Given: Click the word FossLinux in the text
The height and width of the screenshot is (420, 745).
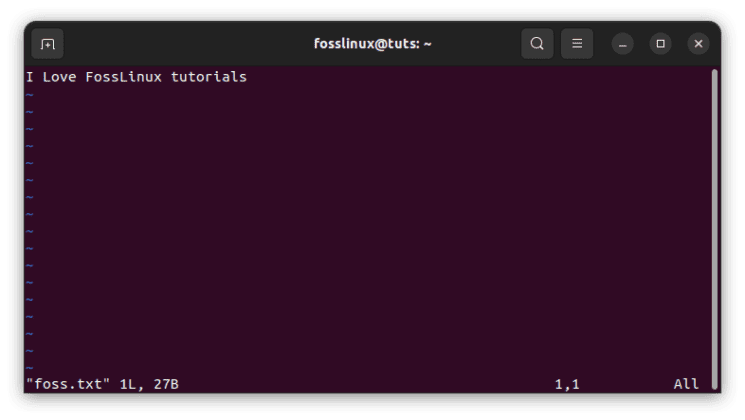Looking at the screenshot, I should click(x=124, y=77).
